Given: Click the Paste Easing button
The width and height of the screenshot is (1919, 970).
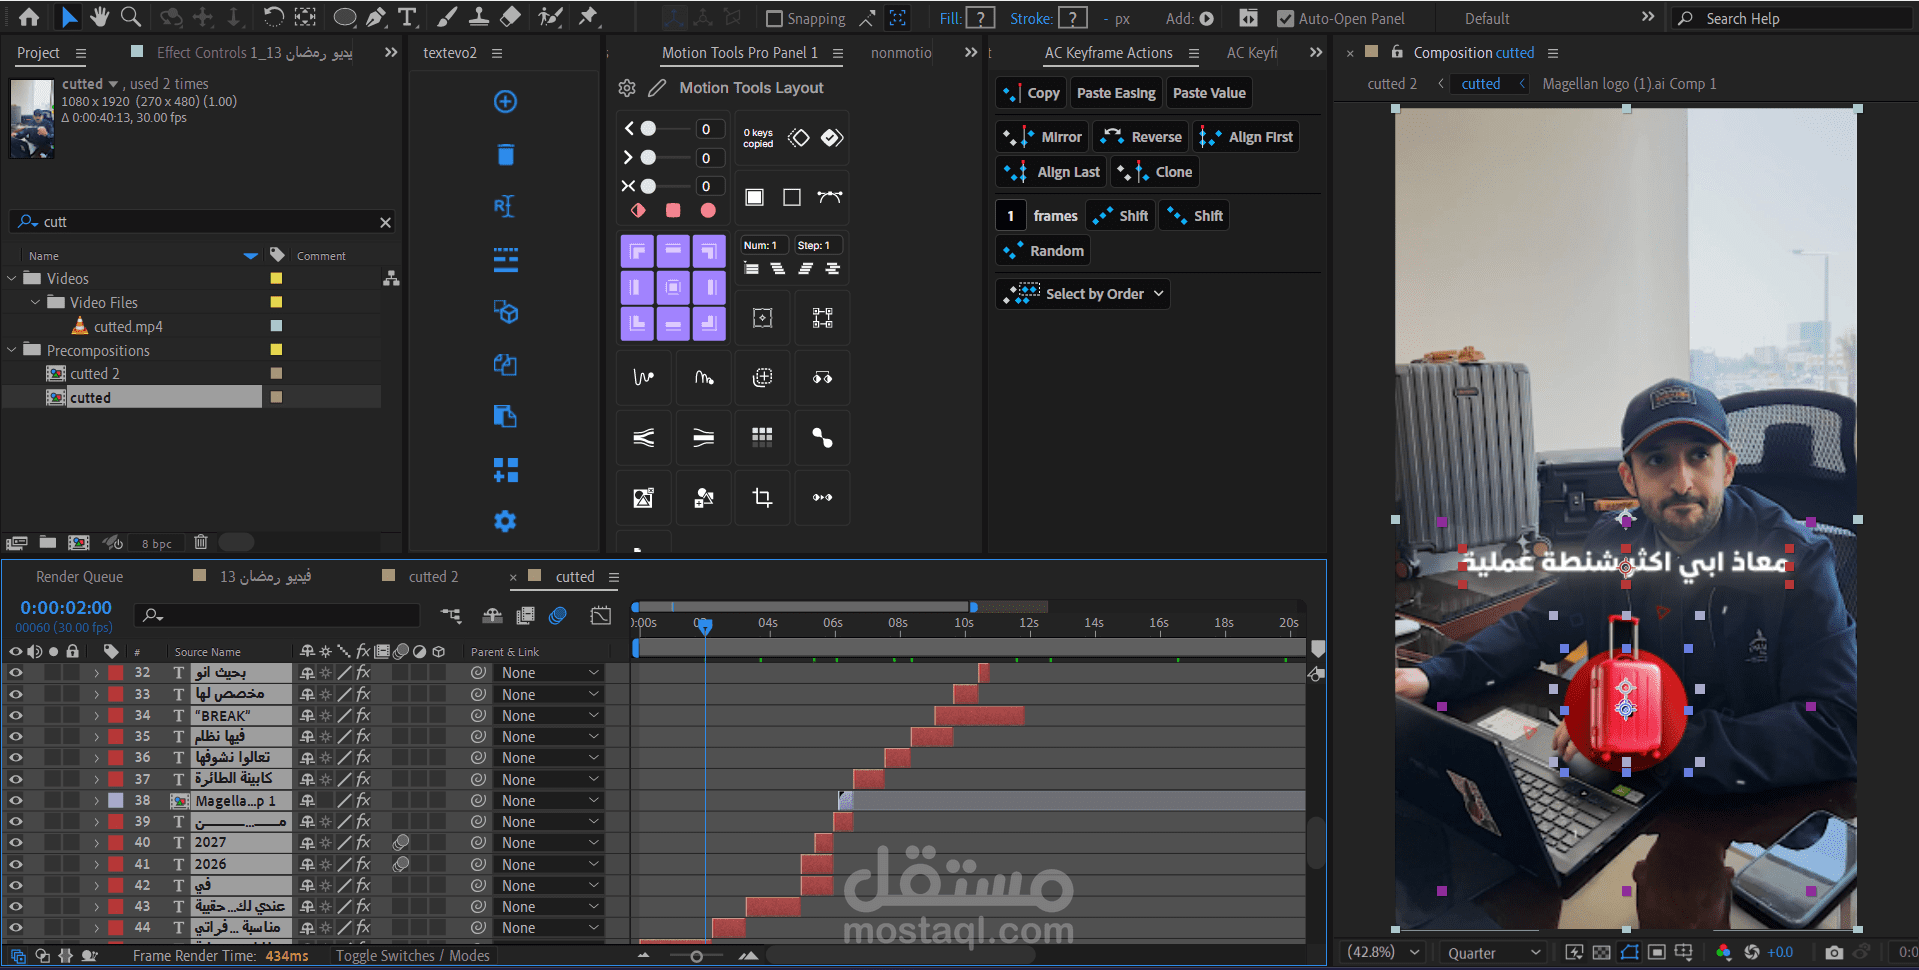Looking at the screenshot, I should [x=1116, y=93].
